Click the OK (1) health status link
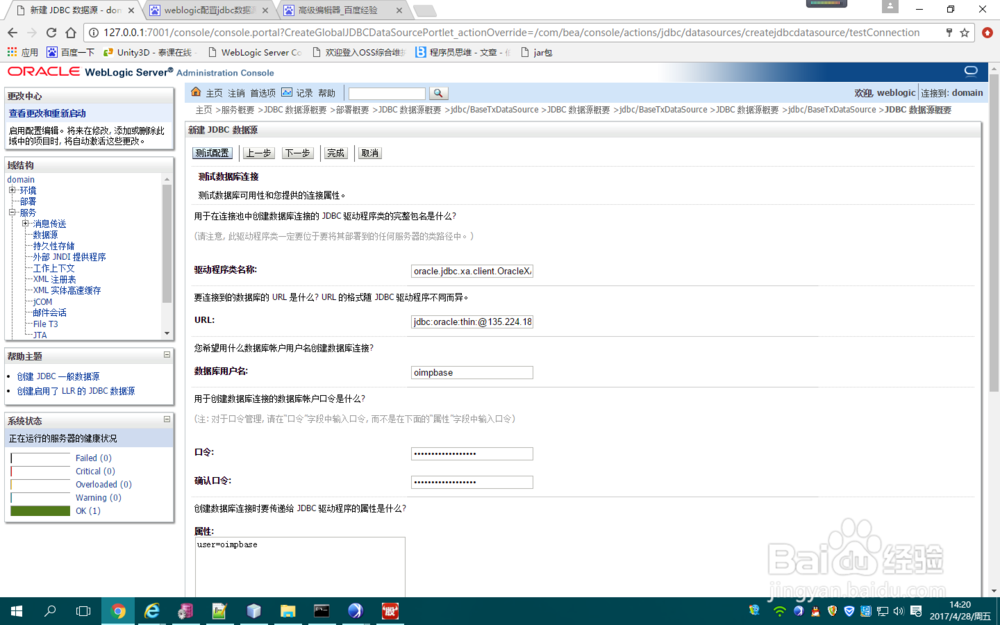 point(88,511)
